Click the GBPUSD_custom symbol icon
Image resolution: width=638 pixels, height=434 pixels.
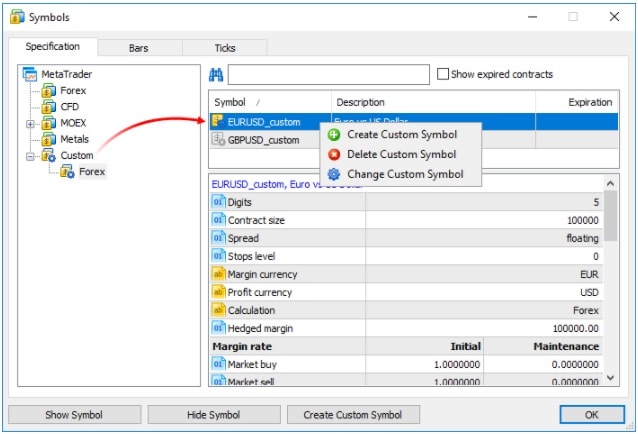[x=218, y=140]
